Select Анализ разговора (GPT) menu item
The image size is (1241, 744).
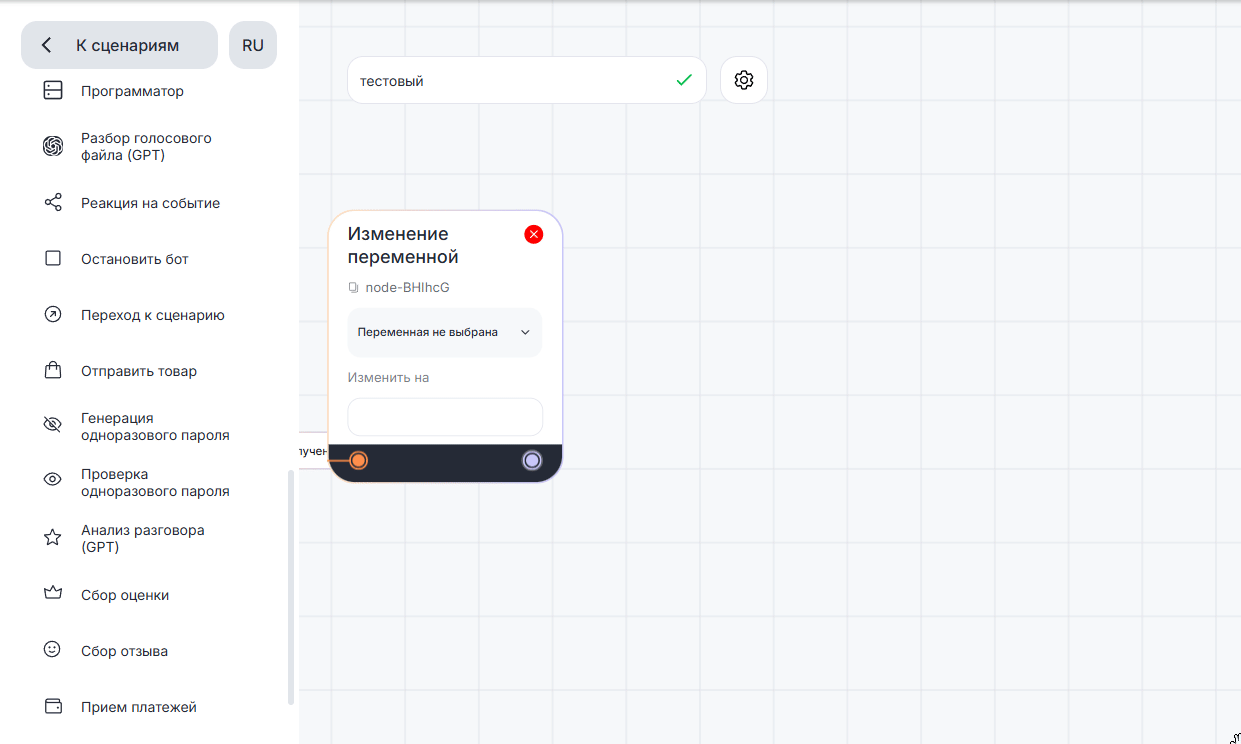point(142,538)
